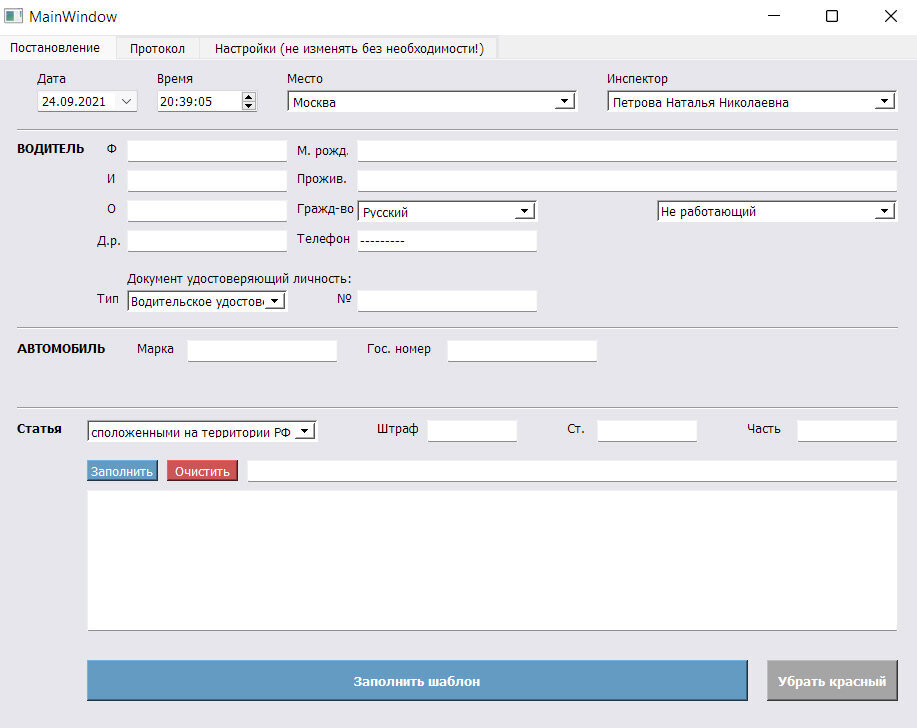The width and height of the screenshot is (917, 728).
Task: Click the document № field
Action: (x=447, y=301)
